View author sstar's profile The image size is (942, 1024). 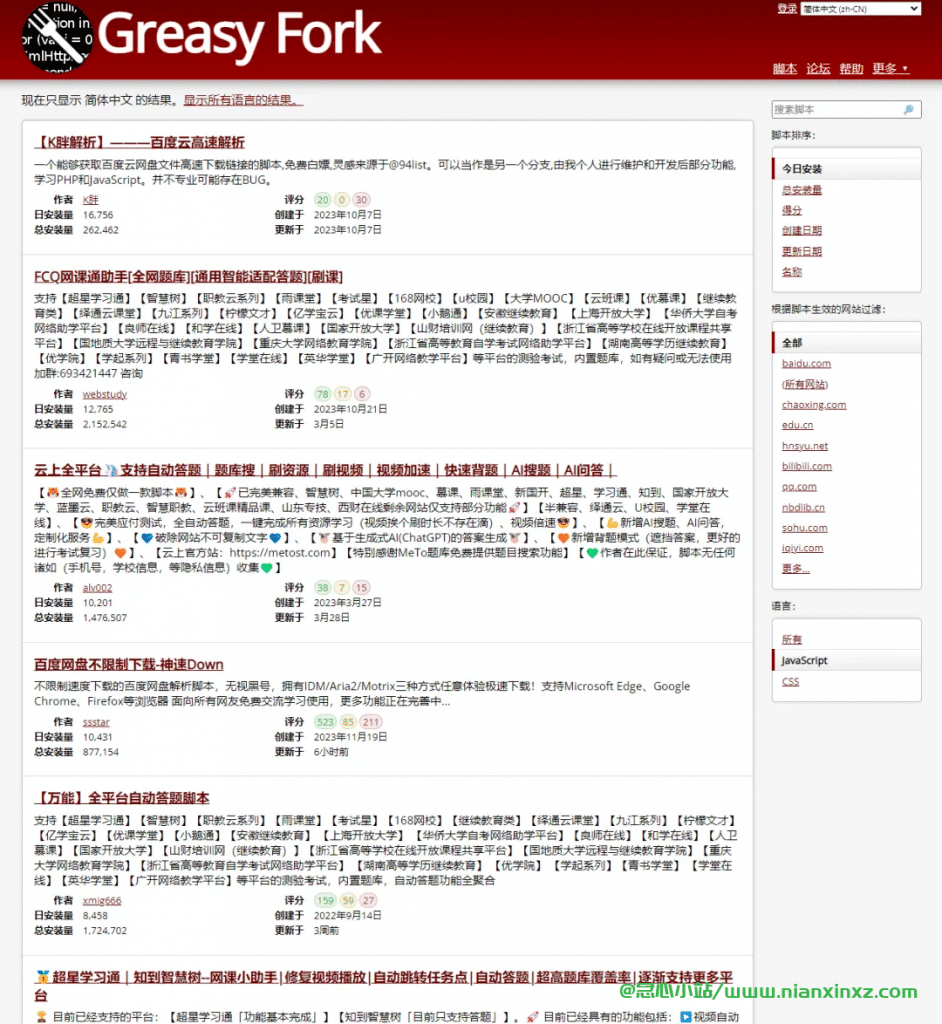pos(96,722)
